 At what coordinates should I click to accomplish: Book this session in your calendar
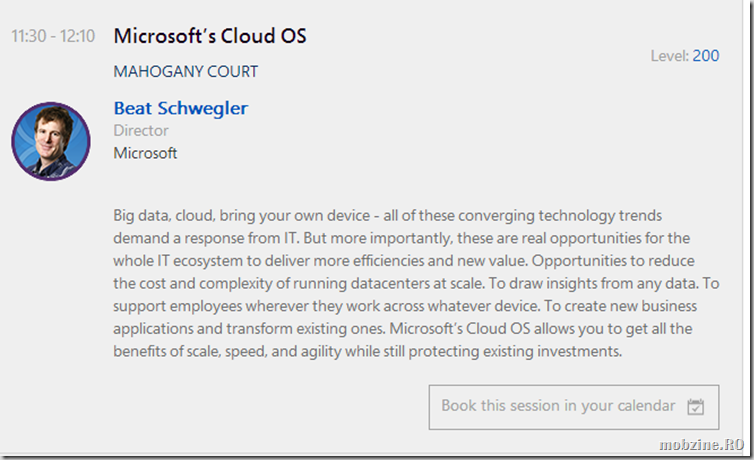pyautogui.click(x=574, y=407)
